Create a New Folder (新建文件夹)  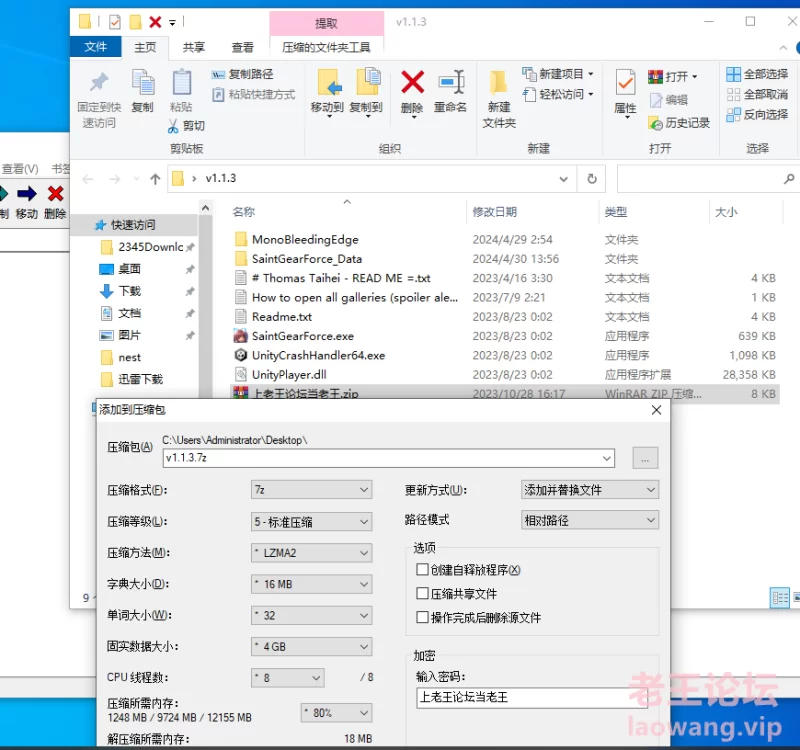coord(499,99)
